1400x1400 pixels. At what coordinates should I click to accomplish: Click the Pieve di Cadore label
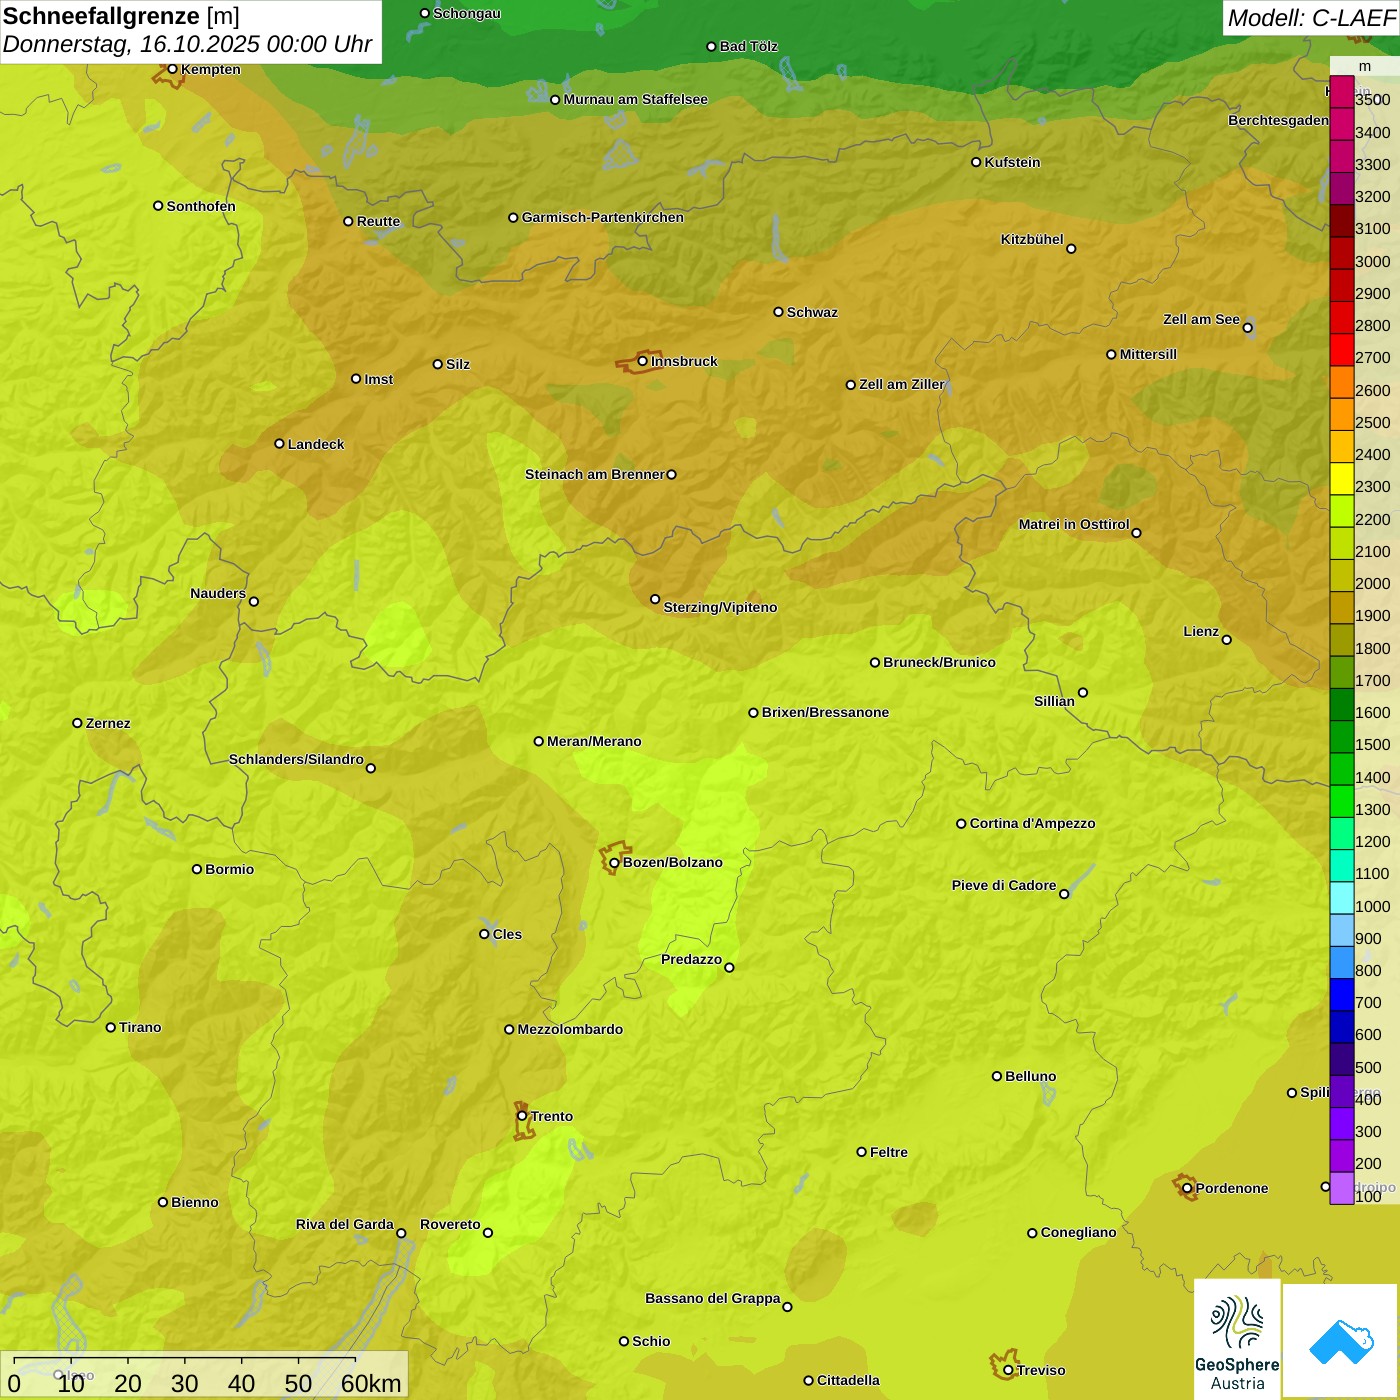1004,885
